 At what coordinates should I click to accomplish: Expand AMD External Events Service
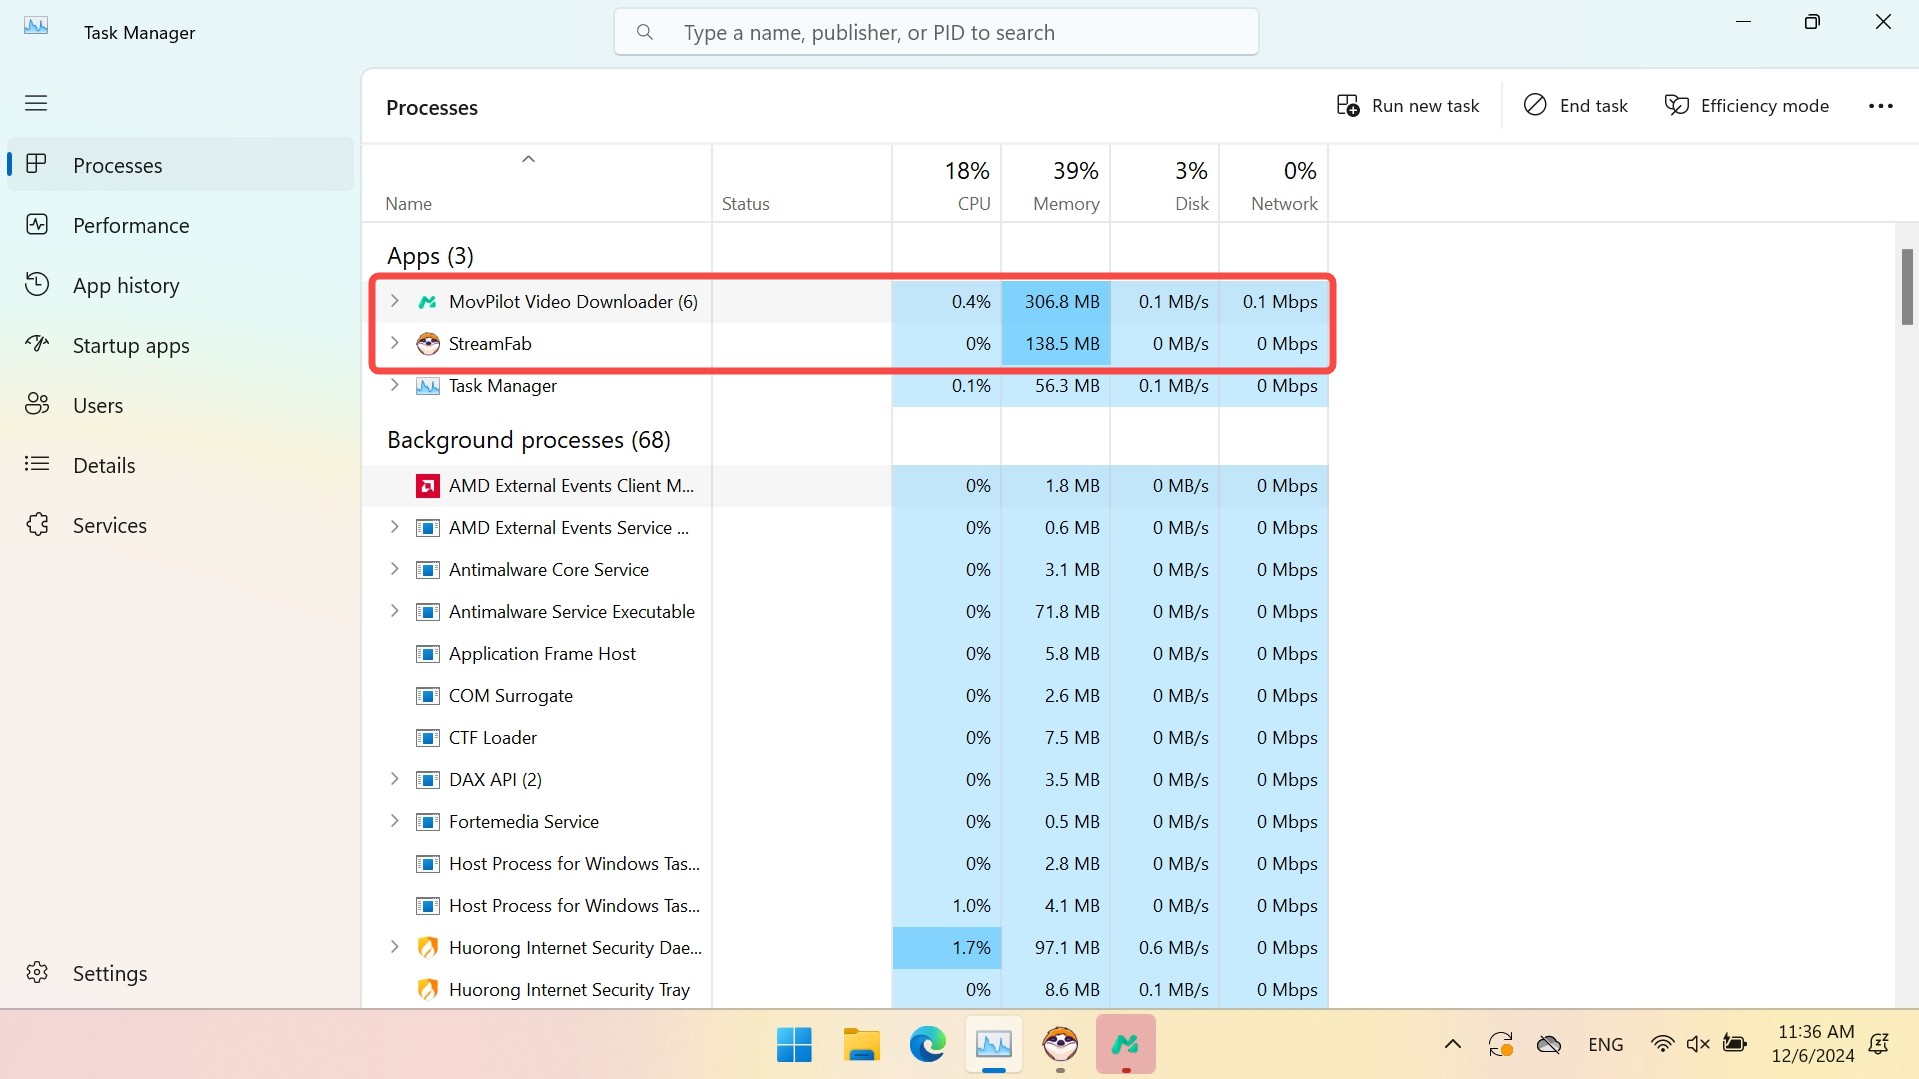click(394, 527)
